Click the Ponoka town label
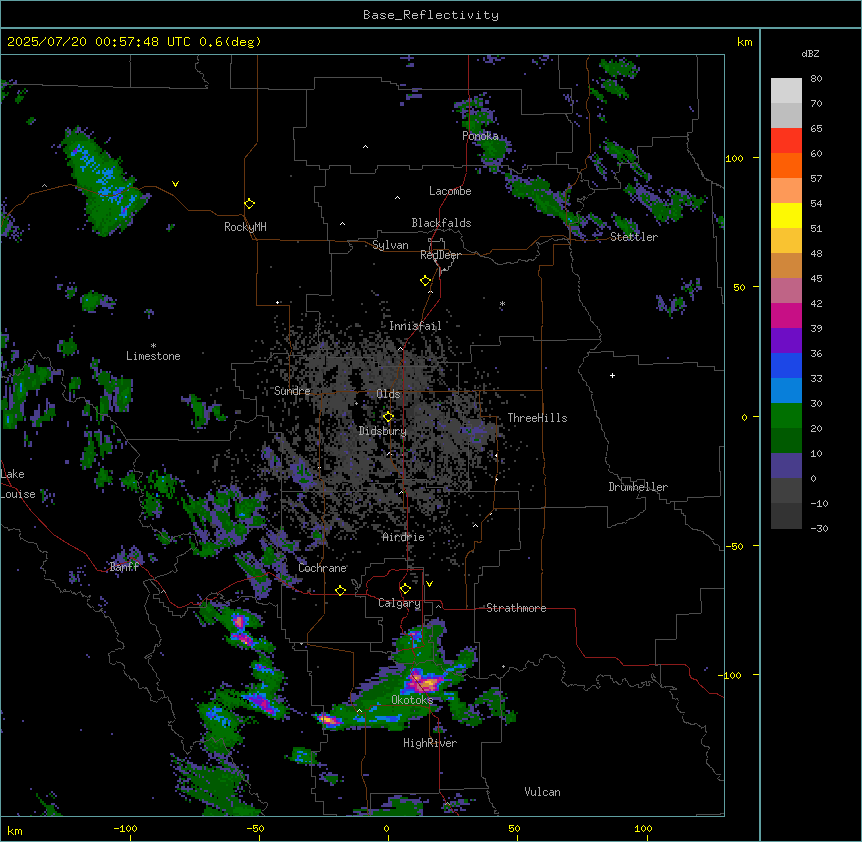The image size is (862, 842). coord(480,136)
